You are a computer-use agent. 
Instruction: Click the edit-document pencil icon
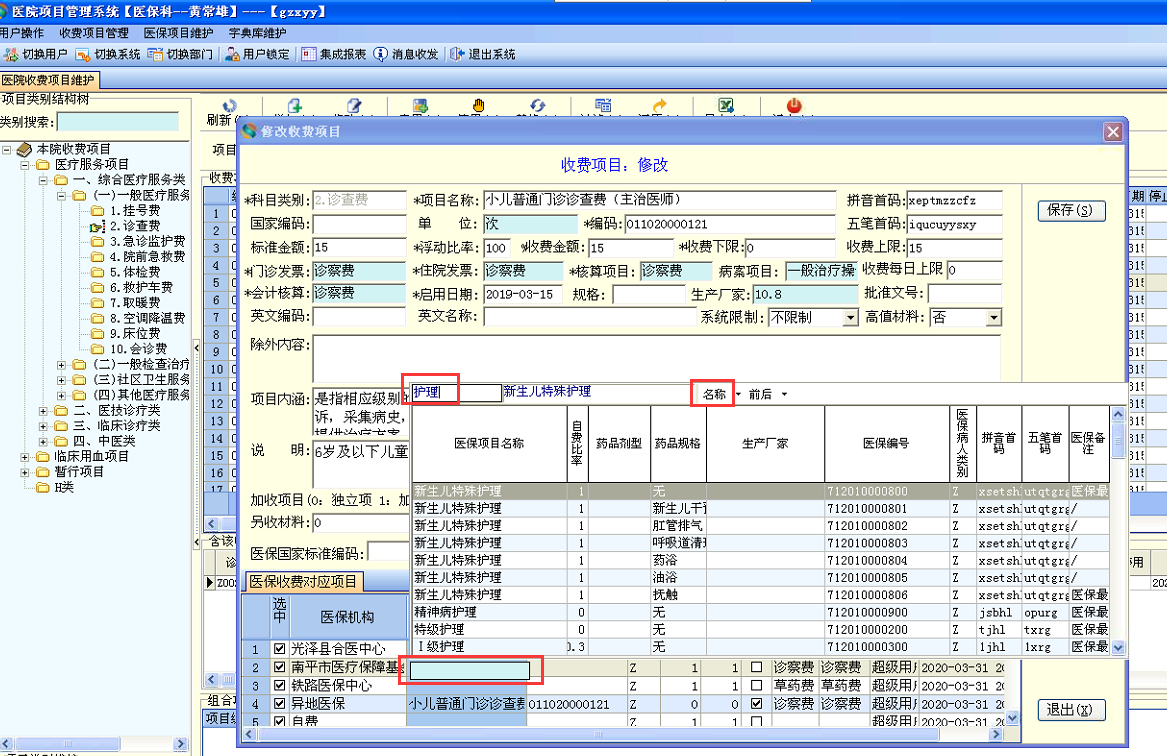pyautogui.click(x=354, y=106)
